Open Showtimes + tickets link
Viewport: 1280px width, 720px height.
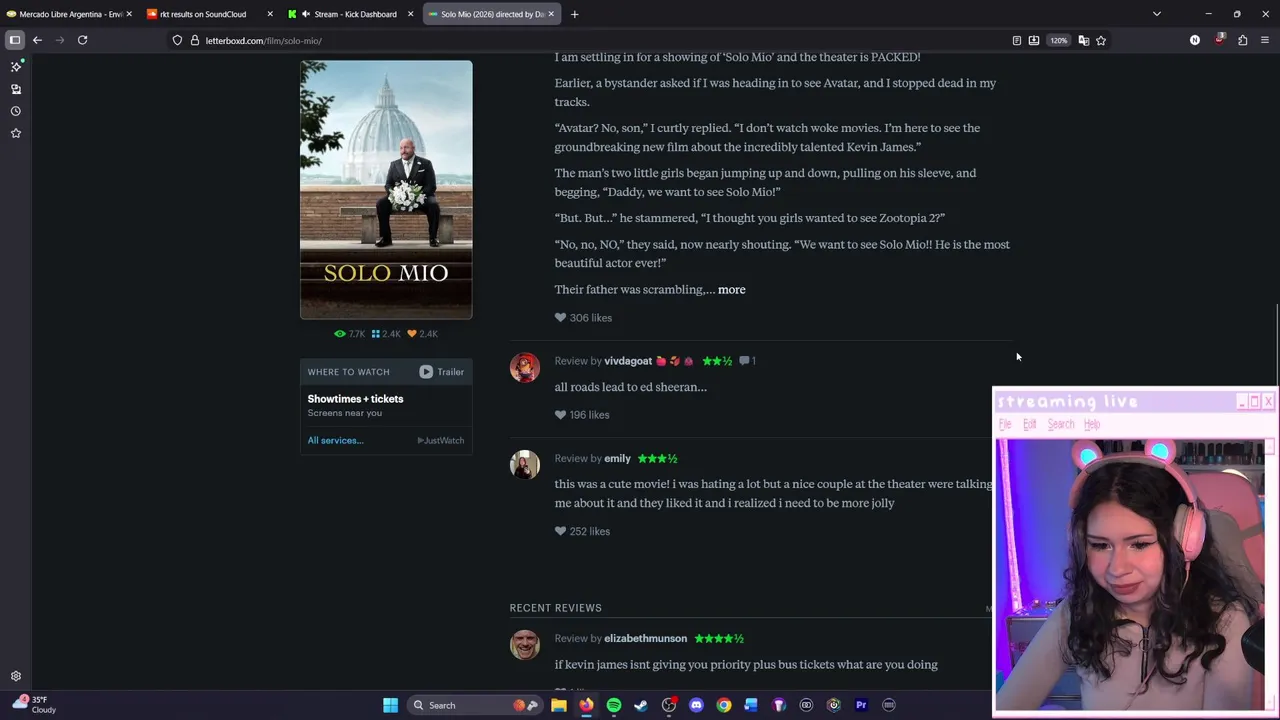[355, 399]
